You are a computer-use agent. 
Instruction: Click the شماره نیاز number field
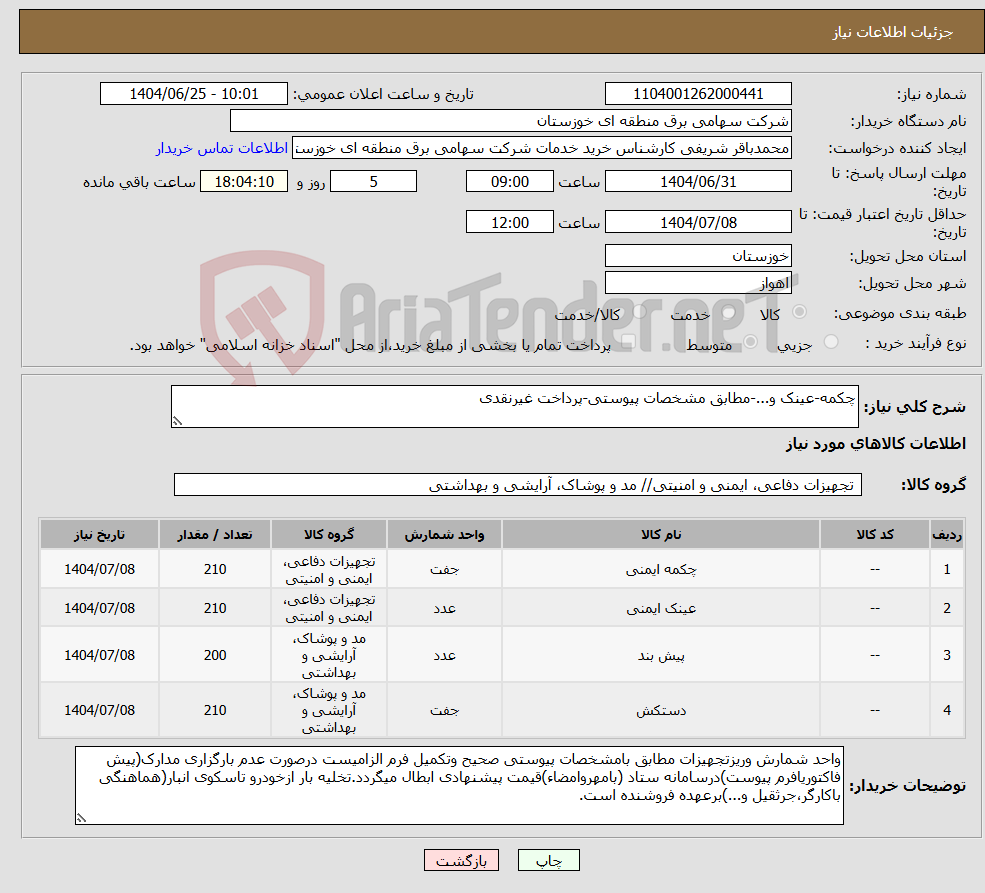click(x=698, y=93)
